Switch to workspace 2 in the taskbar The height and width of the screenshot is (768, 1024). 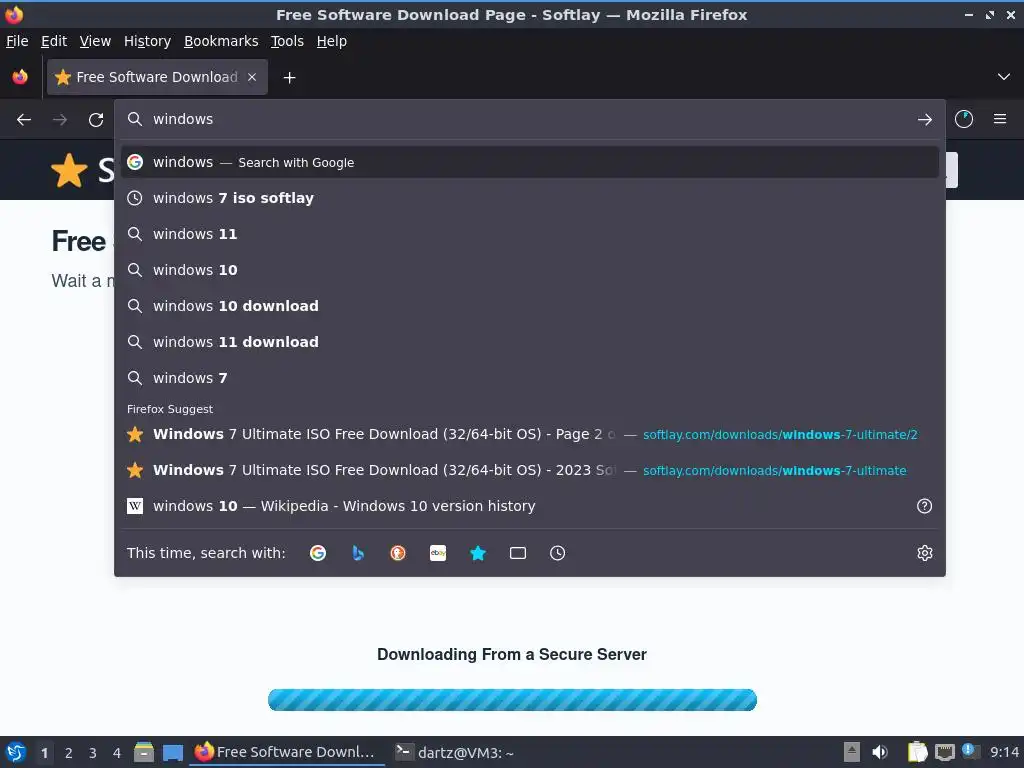pyautogui.click(x=69, y=753)
